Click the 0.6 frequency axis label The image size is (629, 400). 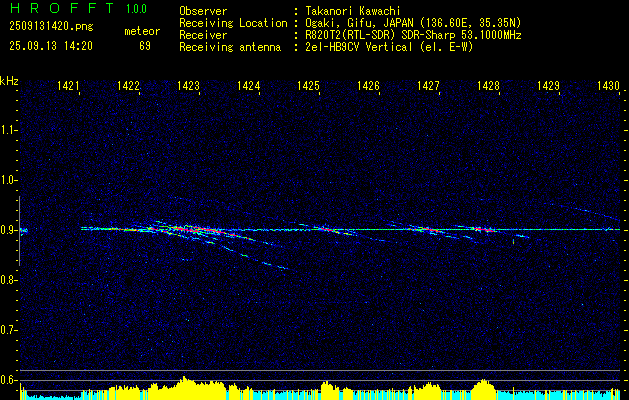pyautogui.click(x=7, y=380)
